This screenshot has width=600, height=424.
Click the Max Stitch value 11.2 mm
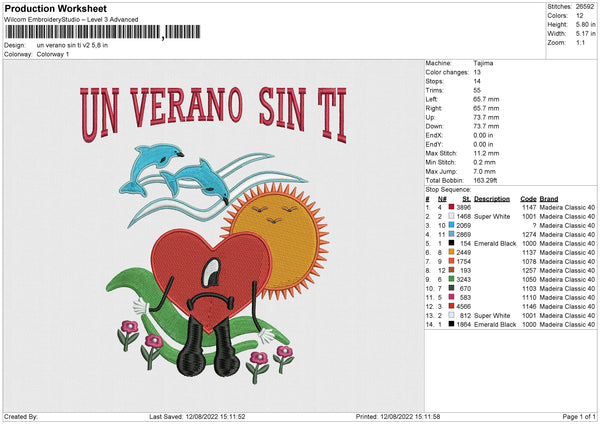(486, 153)
